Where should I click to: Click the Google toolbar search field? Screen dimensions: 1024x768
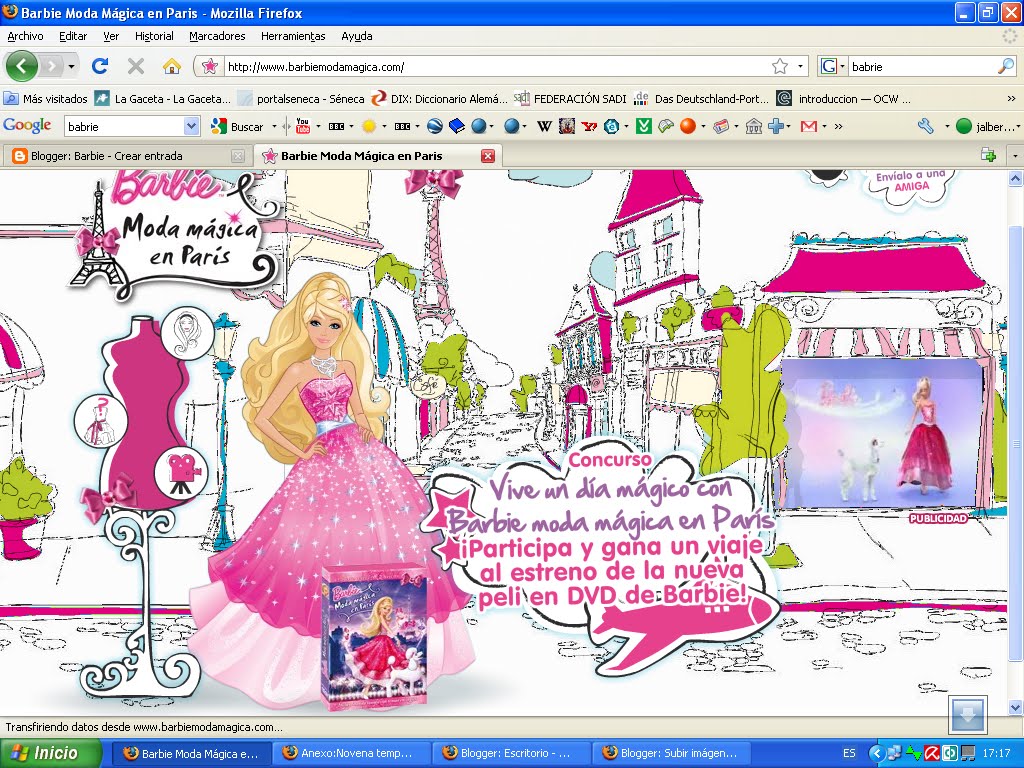(124, 126)
